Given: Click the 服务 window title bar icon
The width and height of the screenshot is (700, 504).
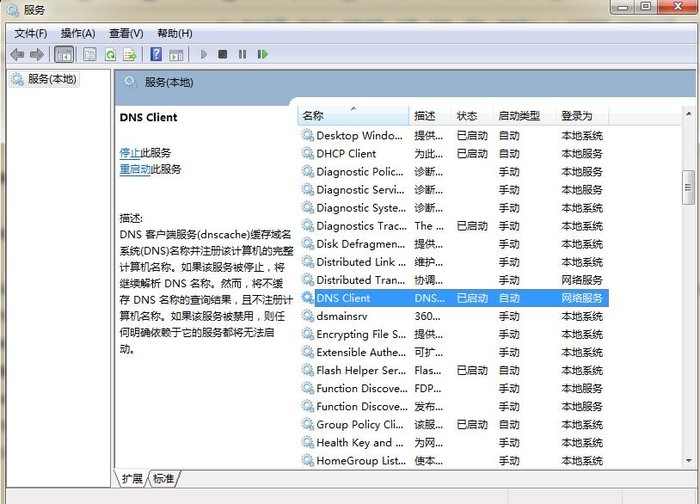Looking at the screenshot, I should click(12, 9).
